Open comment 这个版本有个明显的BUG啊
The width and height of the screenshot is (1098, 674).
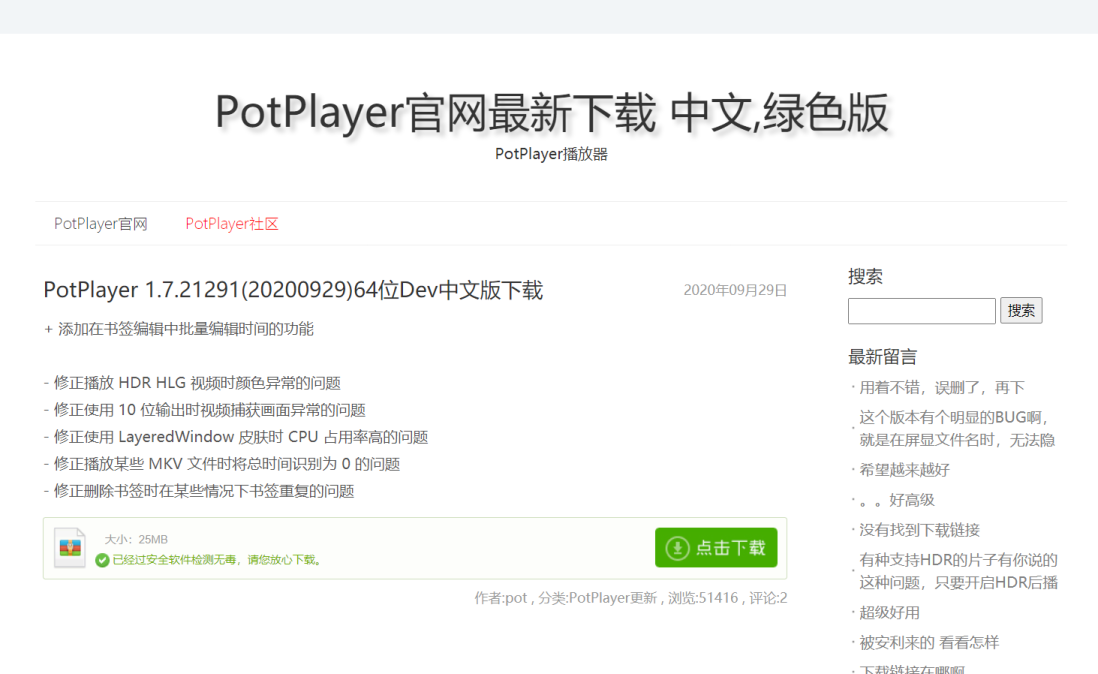[957, 428]
